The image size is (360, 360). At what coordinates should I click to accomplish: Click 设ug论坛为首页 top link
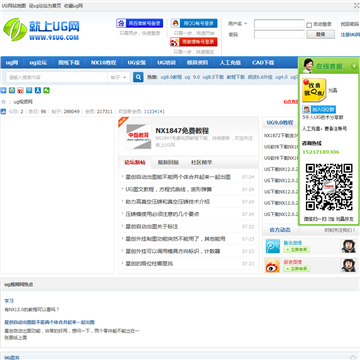click(x=45, y=6)
